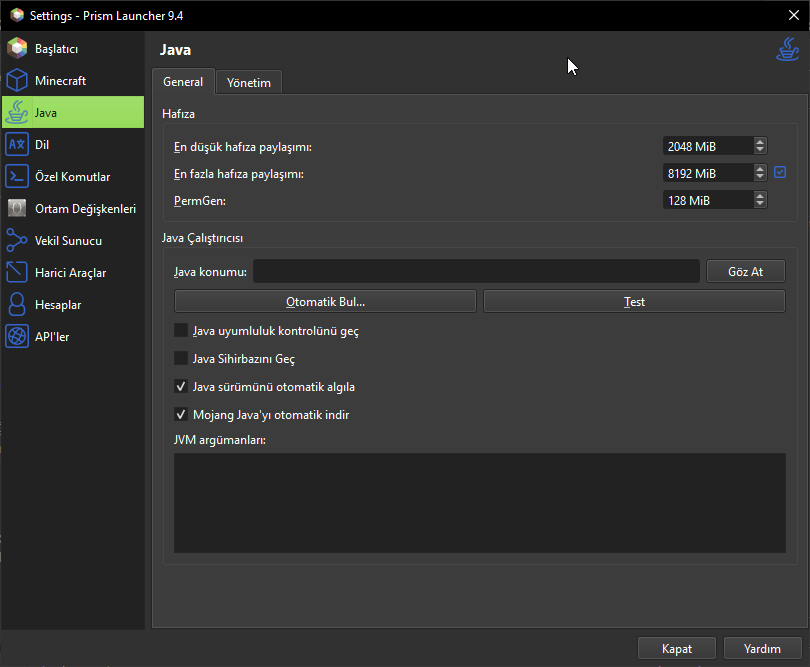Click the Java logo at top right
Viewport: 810px width, 667px height.
(x=787, y=49)
